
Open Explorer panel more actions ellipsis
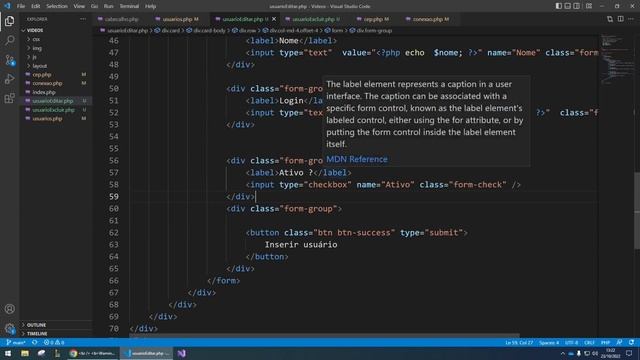(83, 19)
